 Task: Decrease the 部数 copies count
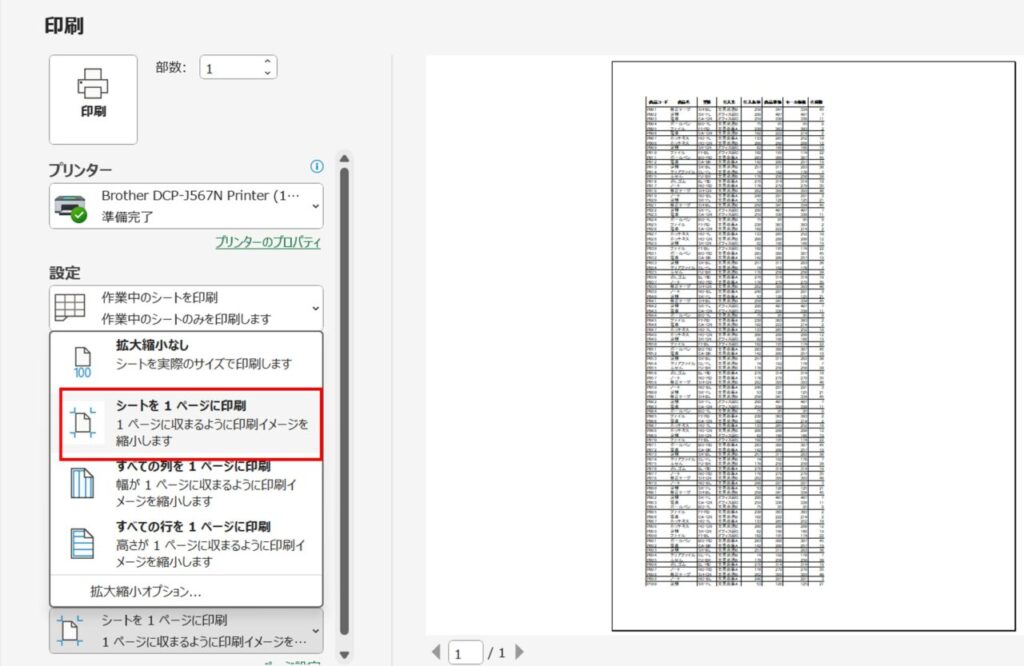tap(268, 73)
